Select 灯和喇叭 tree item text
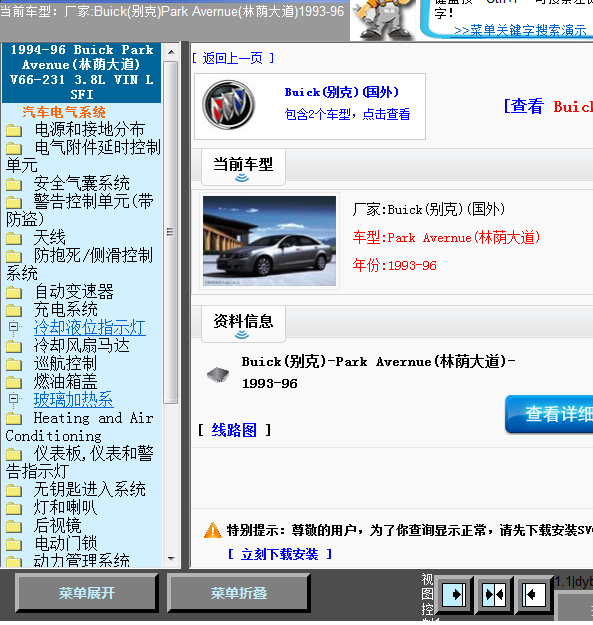This screenshot has width=593, height=625. pyautogui.click(x=66, y=507)
